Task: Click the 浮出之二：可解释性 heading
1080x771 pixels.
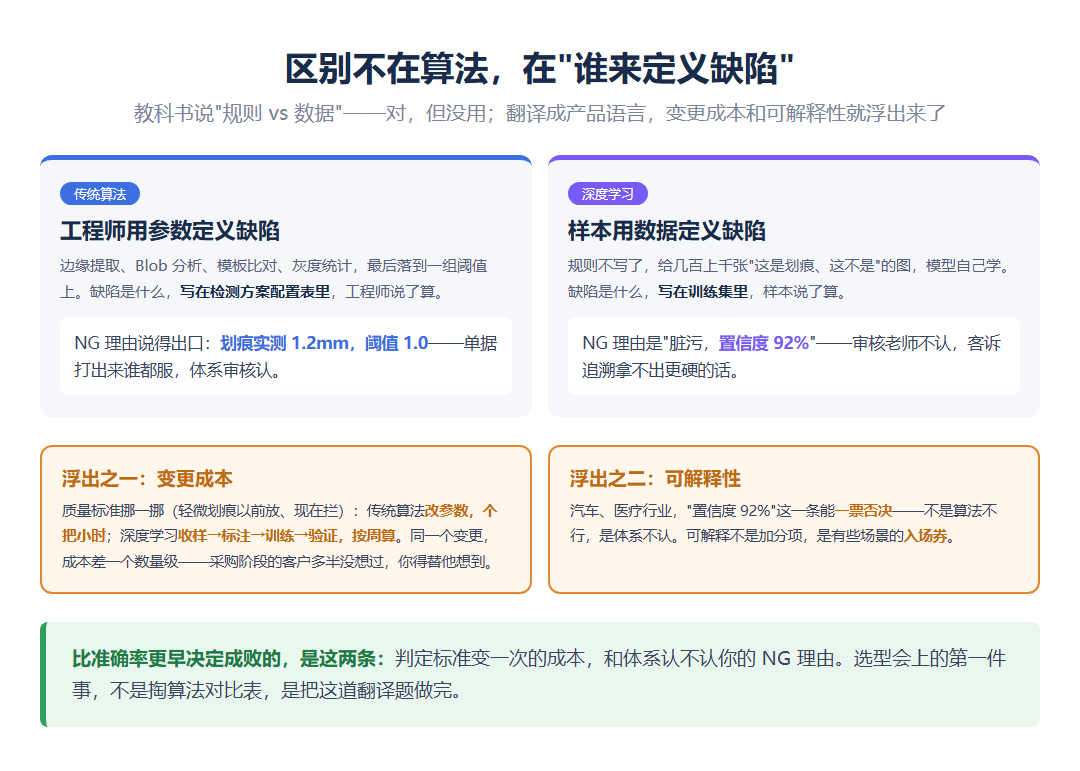Action: coord(655,478)
